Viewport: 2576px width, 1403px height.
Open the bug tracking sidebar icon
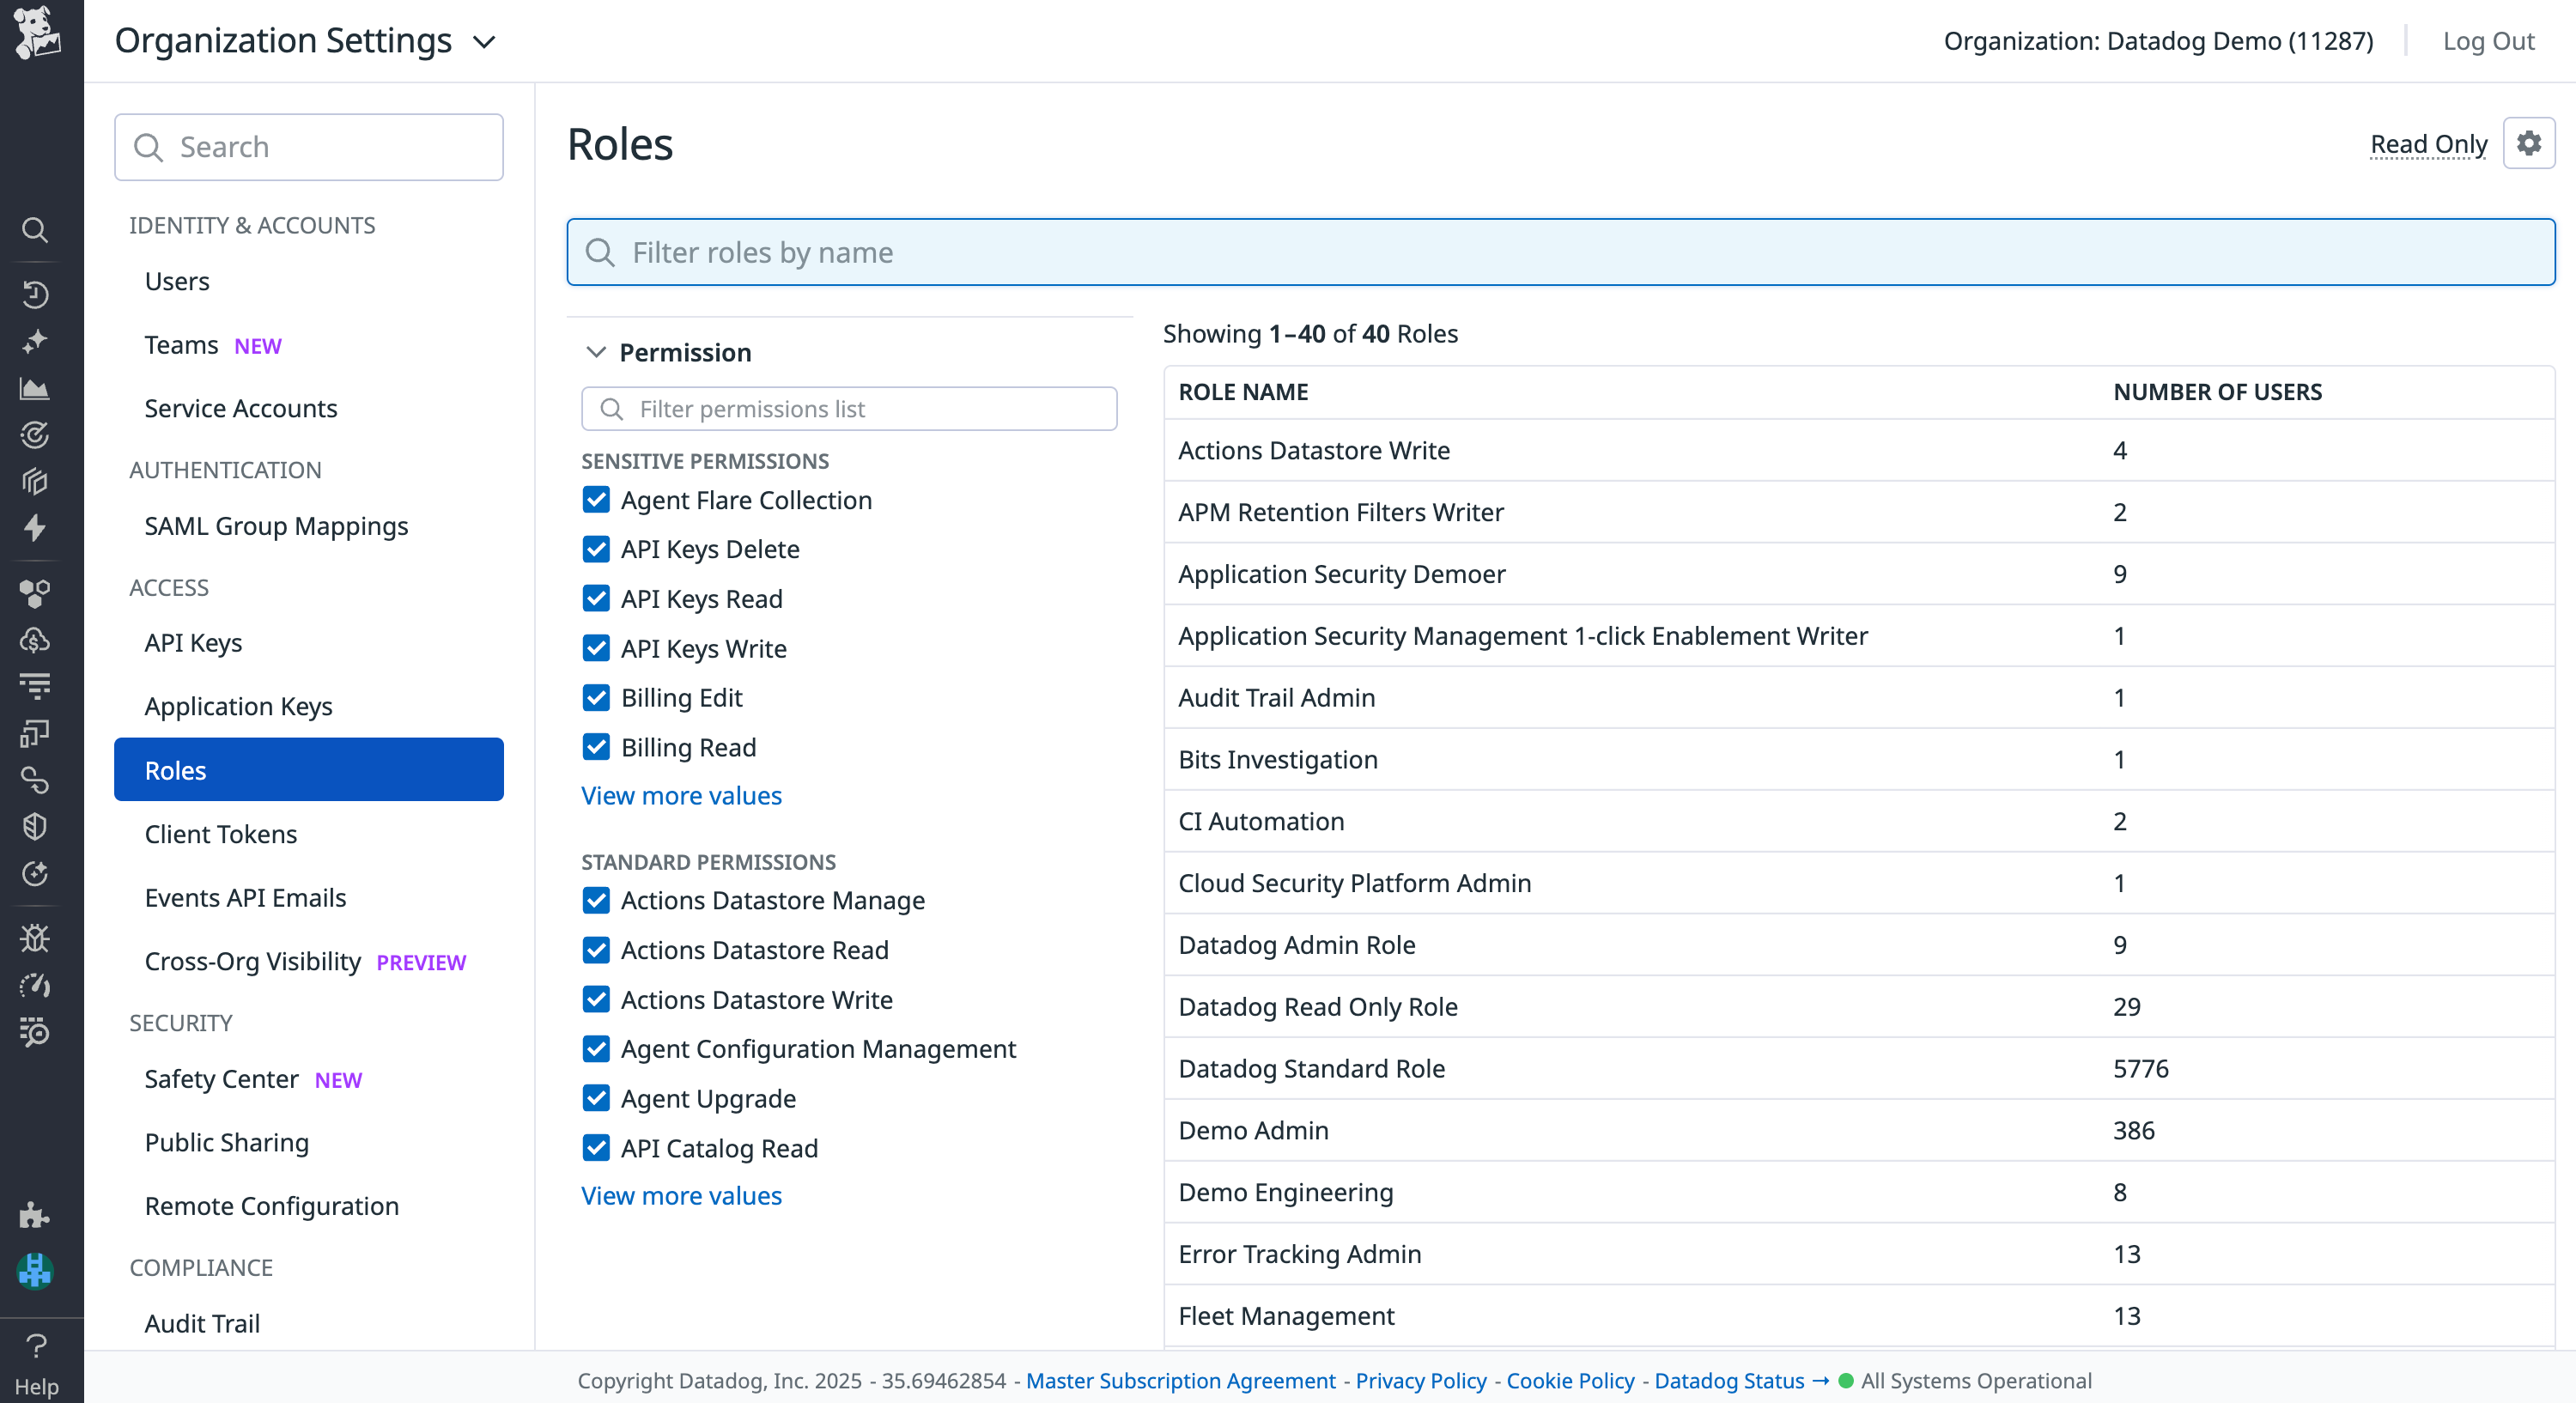(x=35, y=938)
